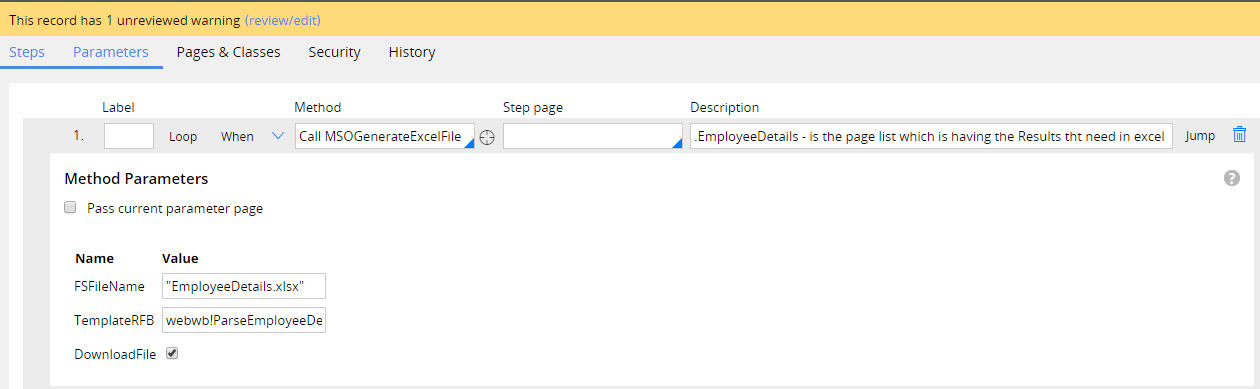
Task: Click Jump link on step 1
Action: [x=1200, y=136]
